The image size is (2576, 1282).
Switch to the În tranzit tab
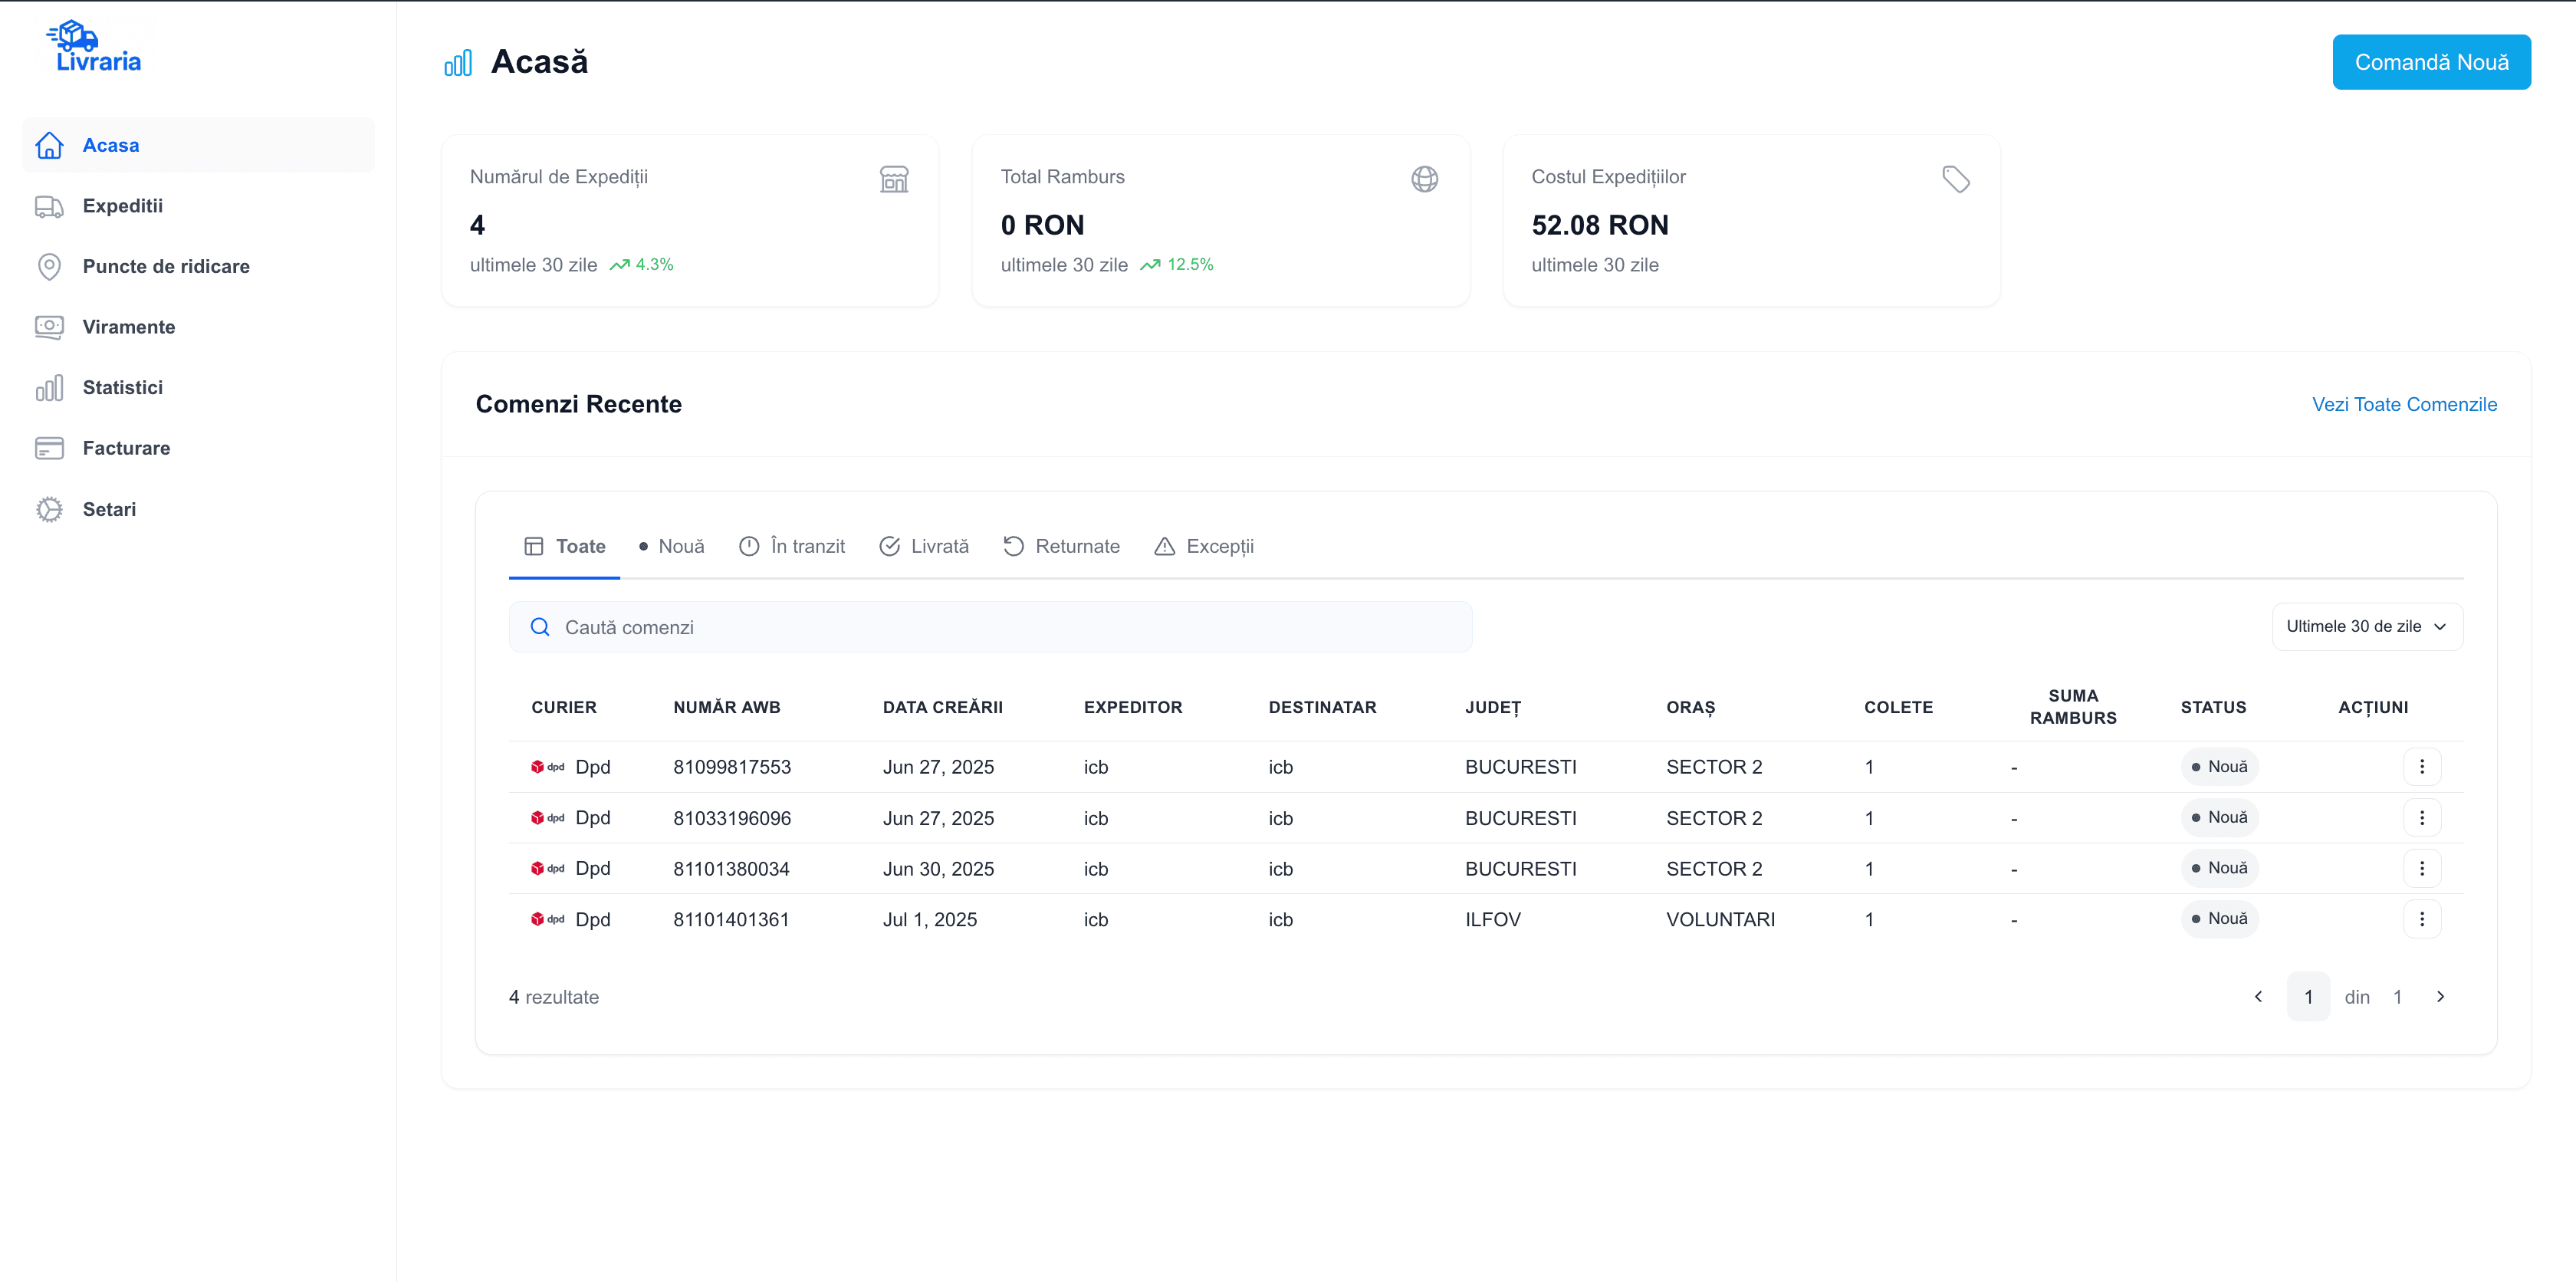coord(792,546)
